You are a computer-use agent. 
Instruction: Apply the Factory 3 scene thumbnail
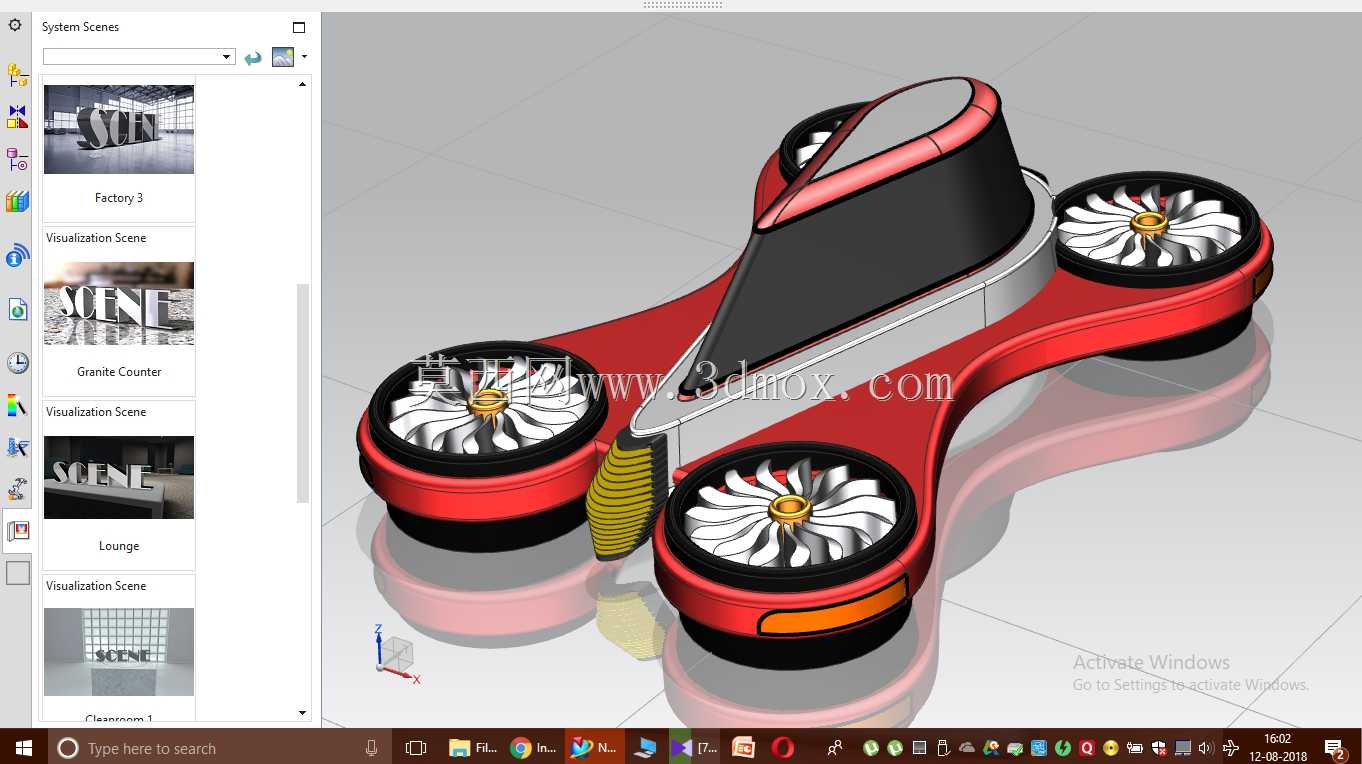(x=119, y=129)
